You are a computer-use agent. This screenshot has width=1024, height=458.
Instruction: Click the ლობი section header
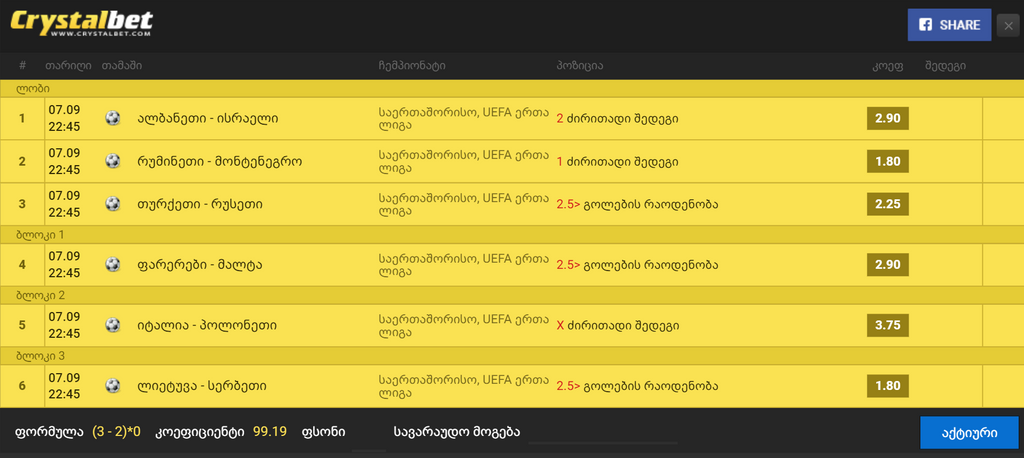pyautogui.click(x=512, y=89)
